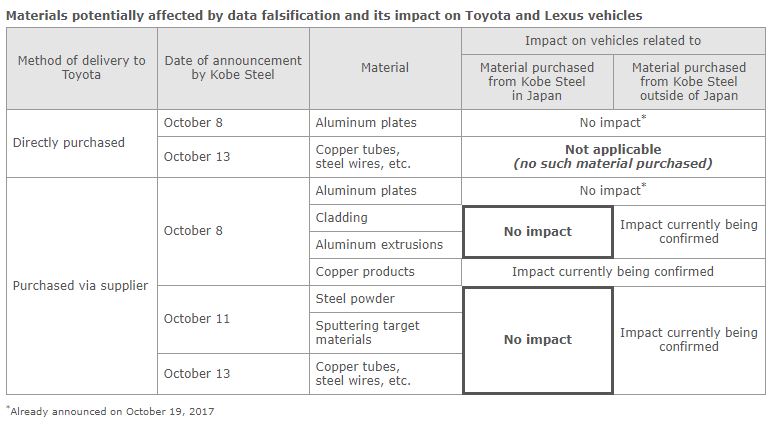Click the footnote about October 19, 2017

[x=110, y=410]
